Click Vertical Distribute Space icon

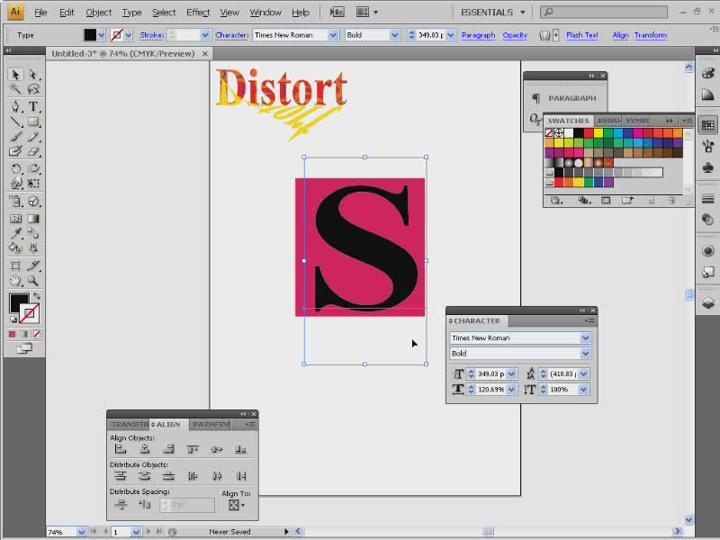(120, 505)
